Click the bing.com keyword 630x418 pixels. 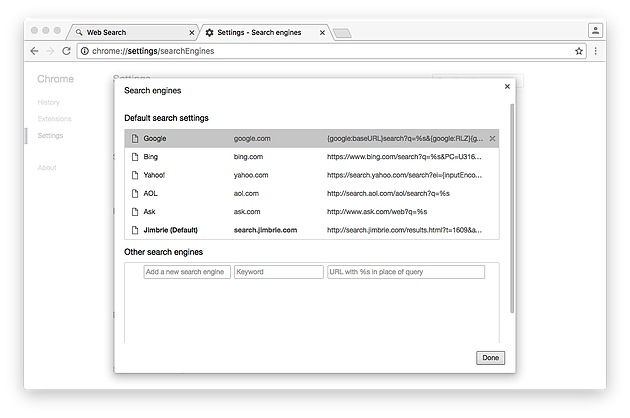coord(248,157)
